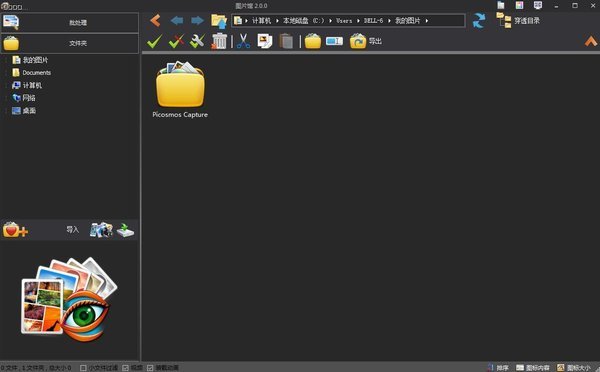Image resolution: width=600 pixels, height=372 pixels.
Task: Expand the arrow after 我的图片 in breadcrumb
Action: pyautogui.click(x=427, y=21)
